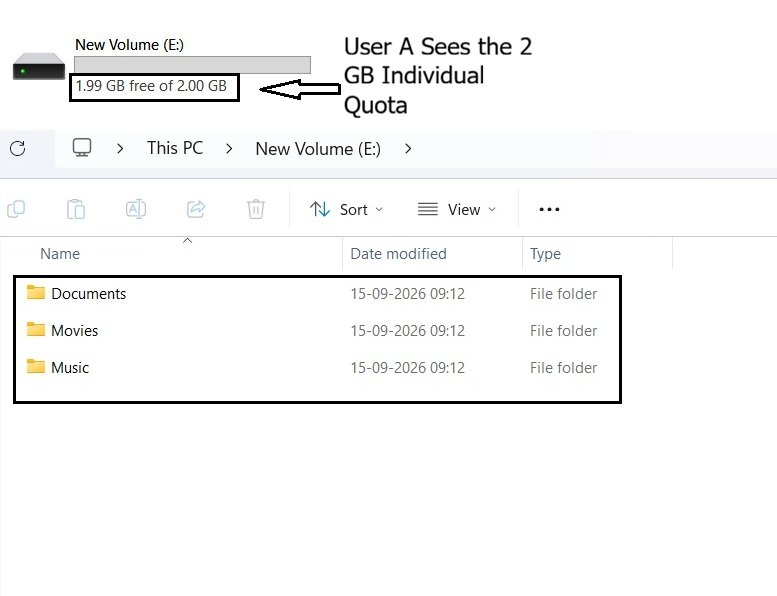The width and height of the screenshot is (777, 596).
Task: Click the sort direction arrow above Name
Action: point(187,241)
